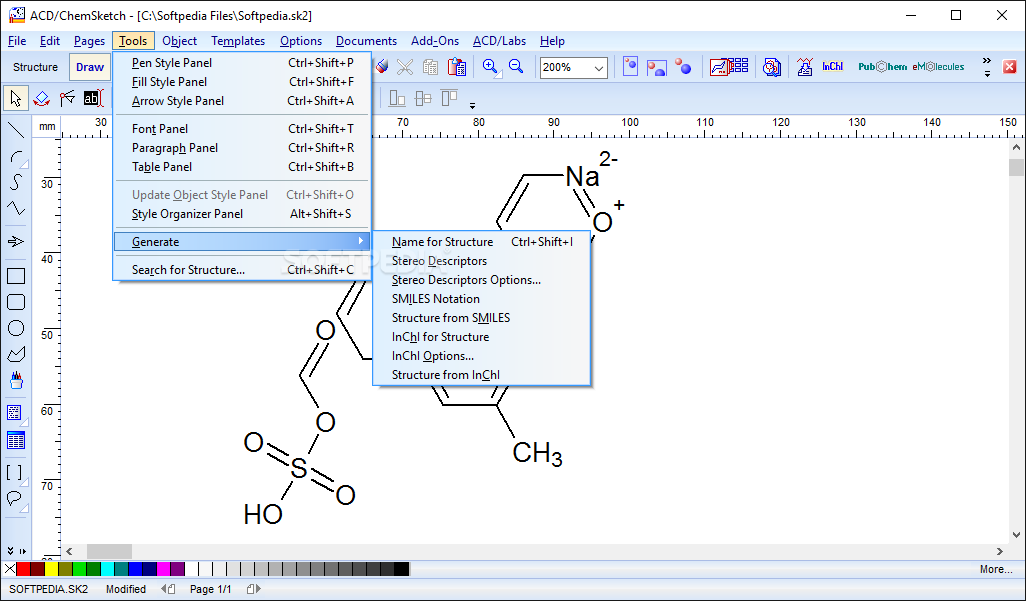
Task: Select InChI for Structure
Action: pyautogui.click(x=482, y=337)
